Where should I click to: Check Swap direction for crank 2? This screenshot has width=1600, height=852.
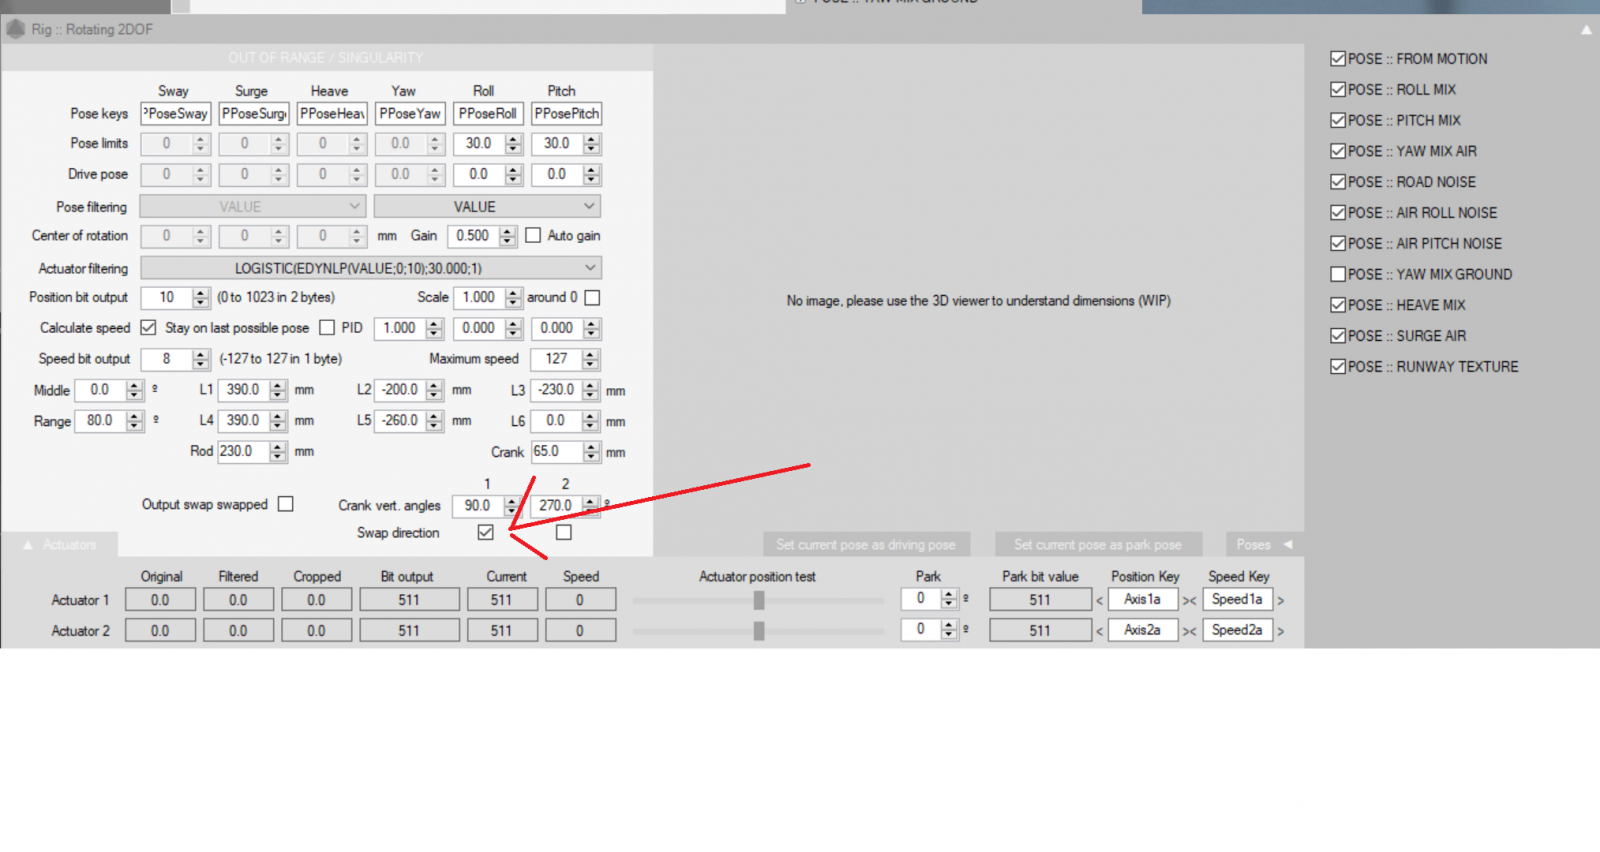[x=564, y=532]
